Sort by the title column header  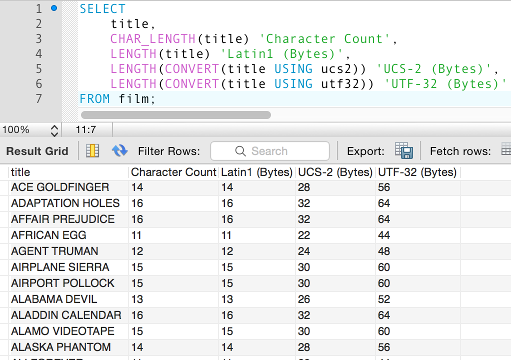[68, 172]
